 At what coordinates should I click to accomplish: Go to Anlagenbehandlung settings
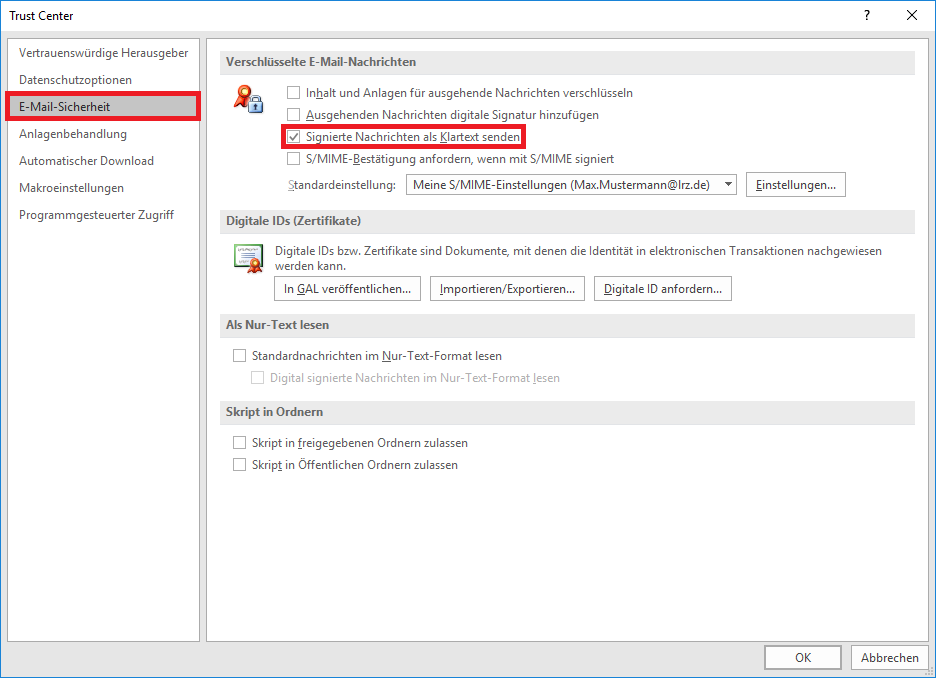(x=73, y=134)
